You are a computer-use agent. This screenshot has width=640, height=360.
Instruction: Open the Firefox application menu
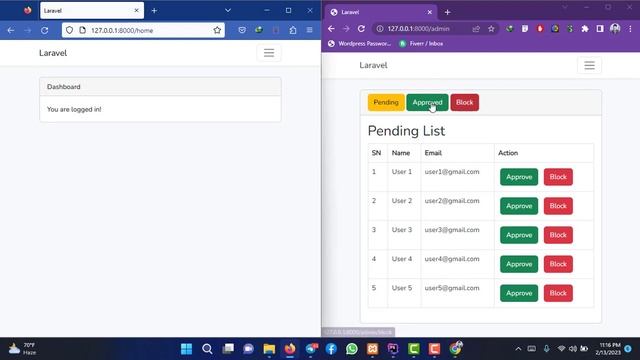click(x=310, y=30)
